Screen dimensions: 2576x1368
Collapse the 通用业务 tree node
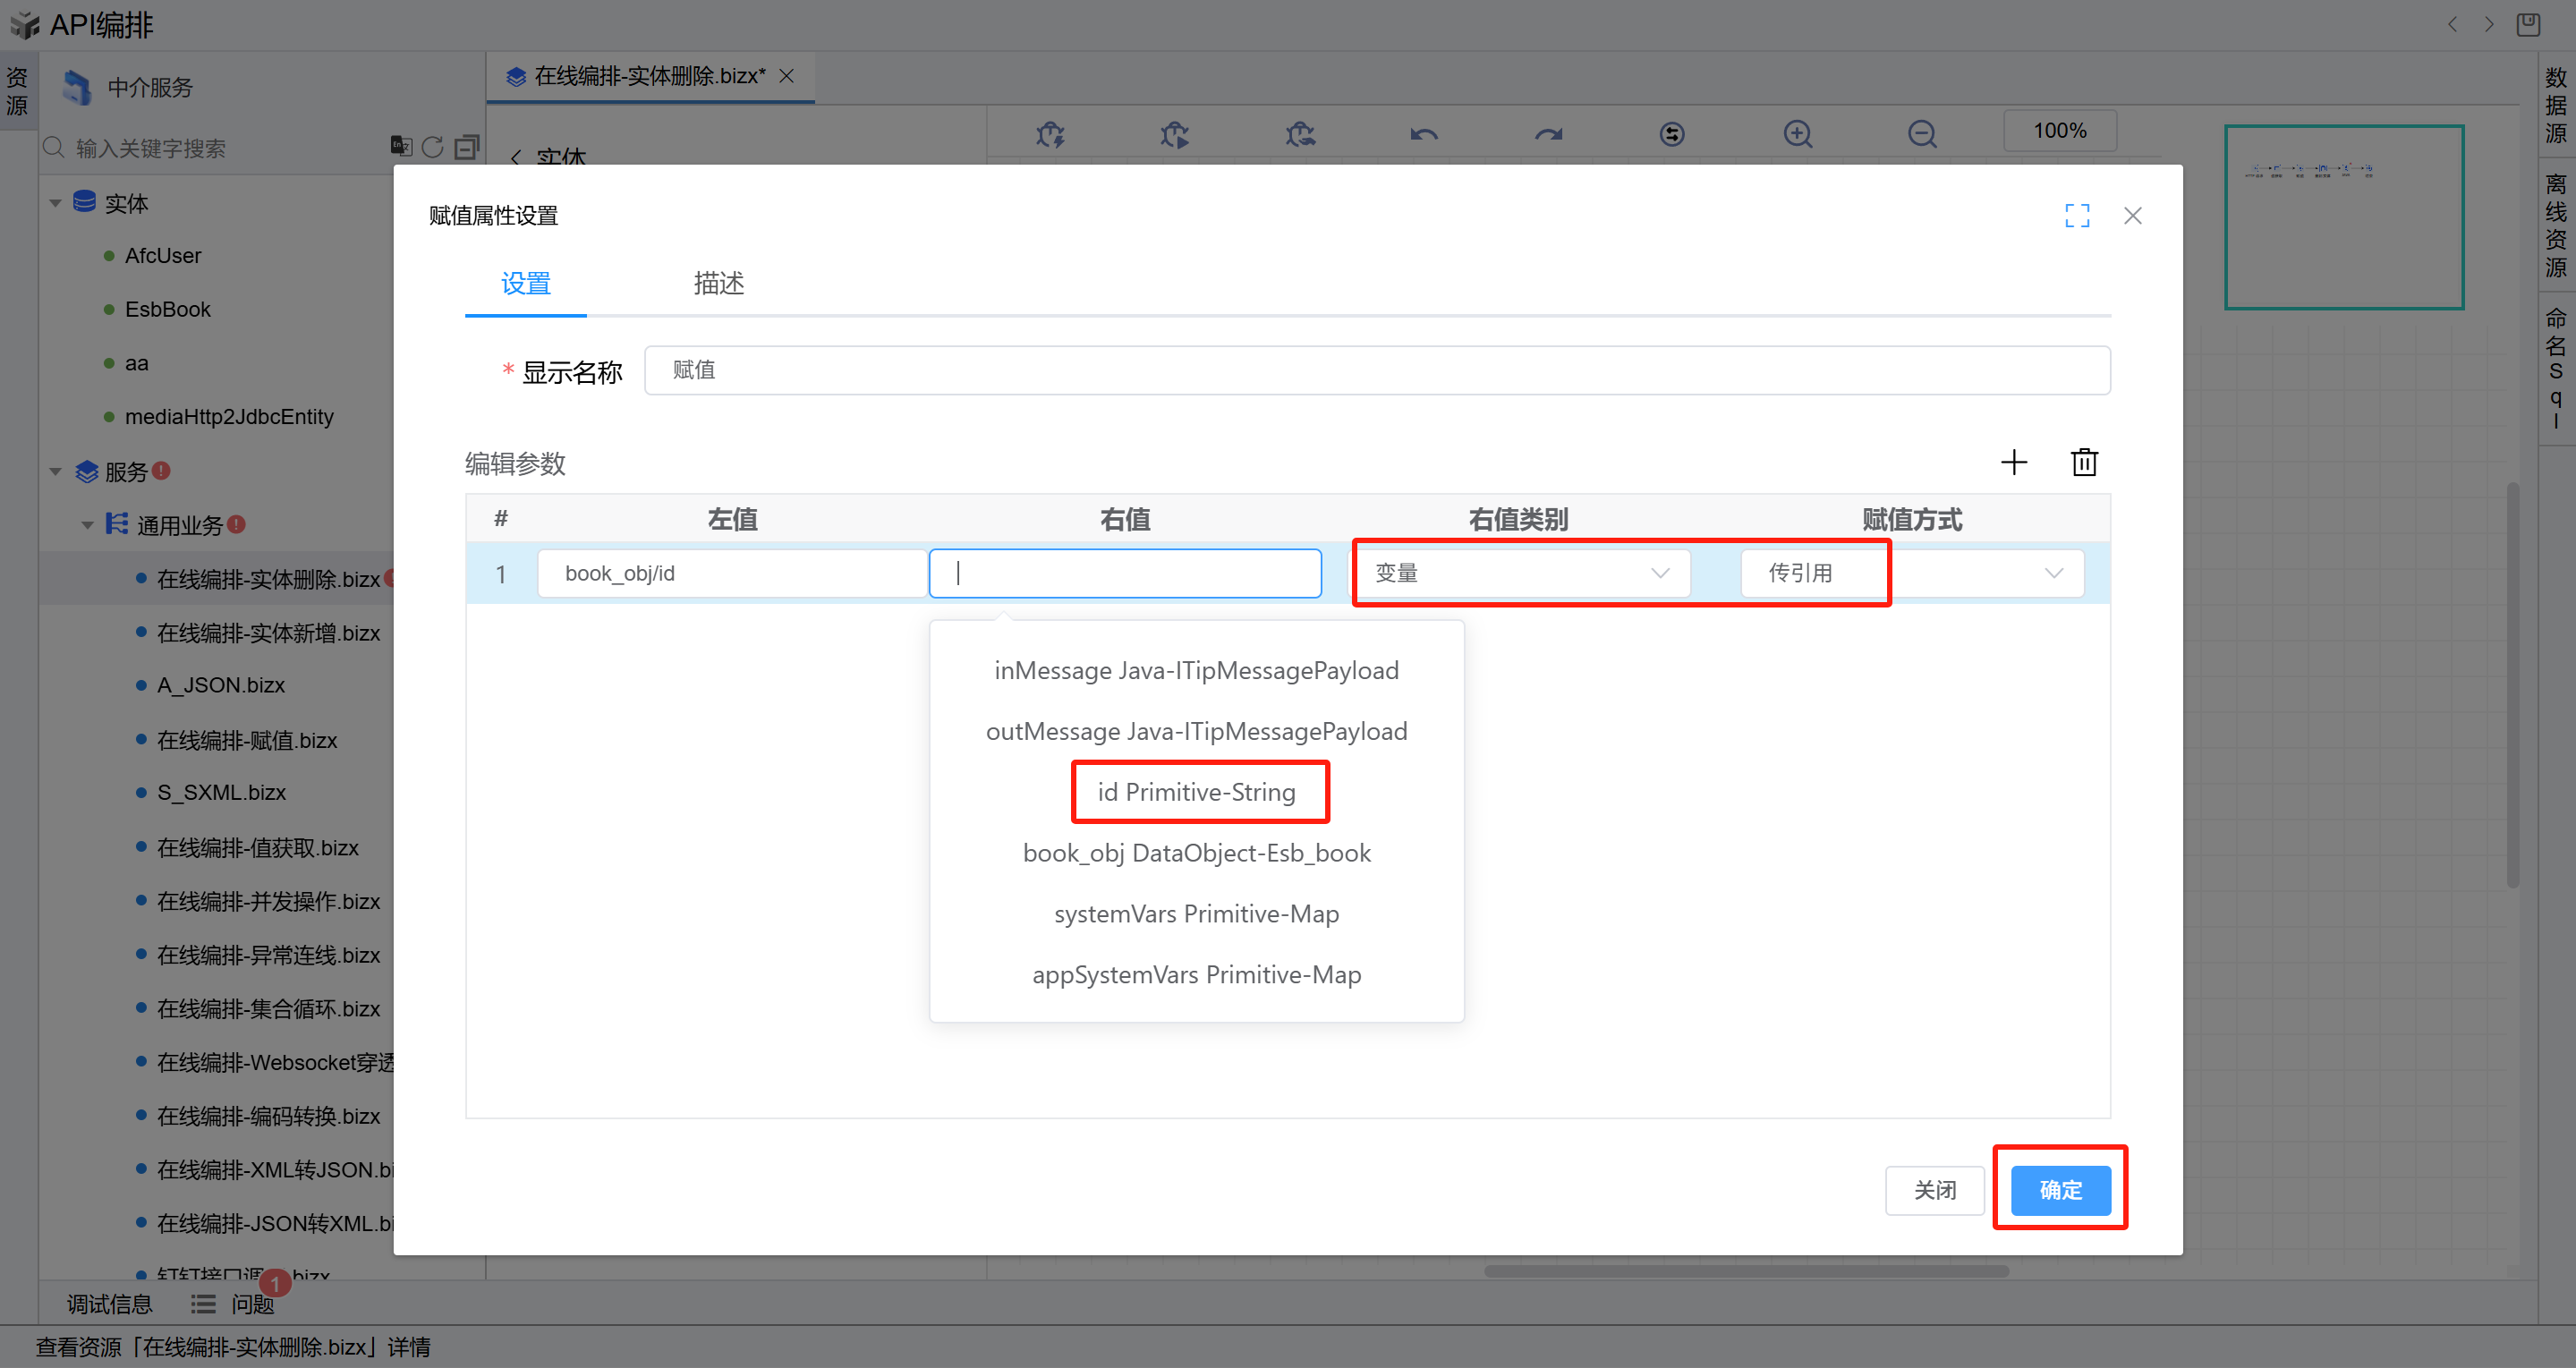[x=88, y=525]
